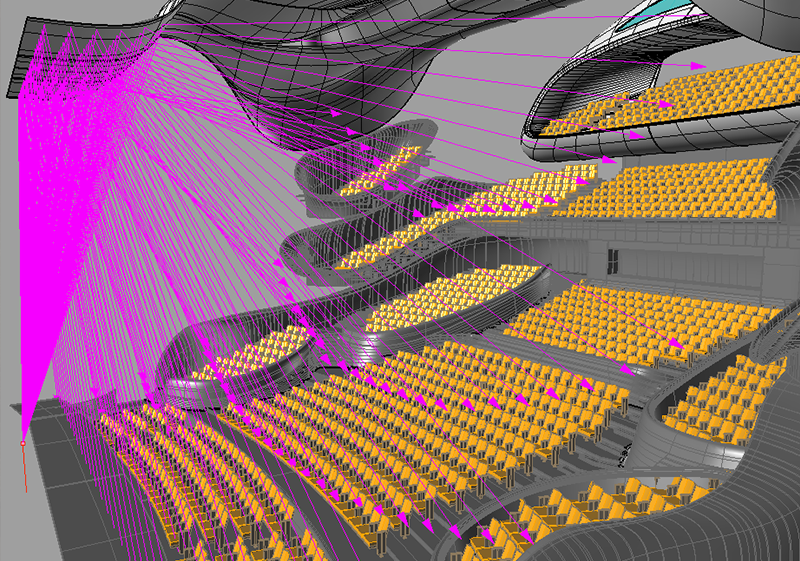Select the smallest upper side box seats
The width and height of the screenshot is (800, 561).
pyautogui.click(x=385, y=165)
